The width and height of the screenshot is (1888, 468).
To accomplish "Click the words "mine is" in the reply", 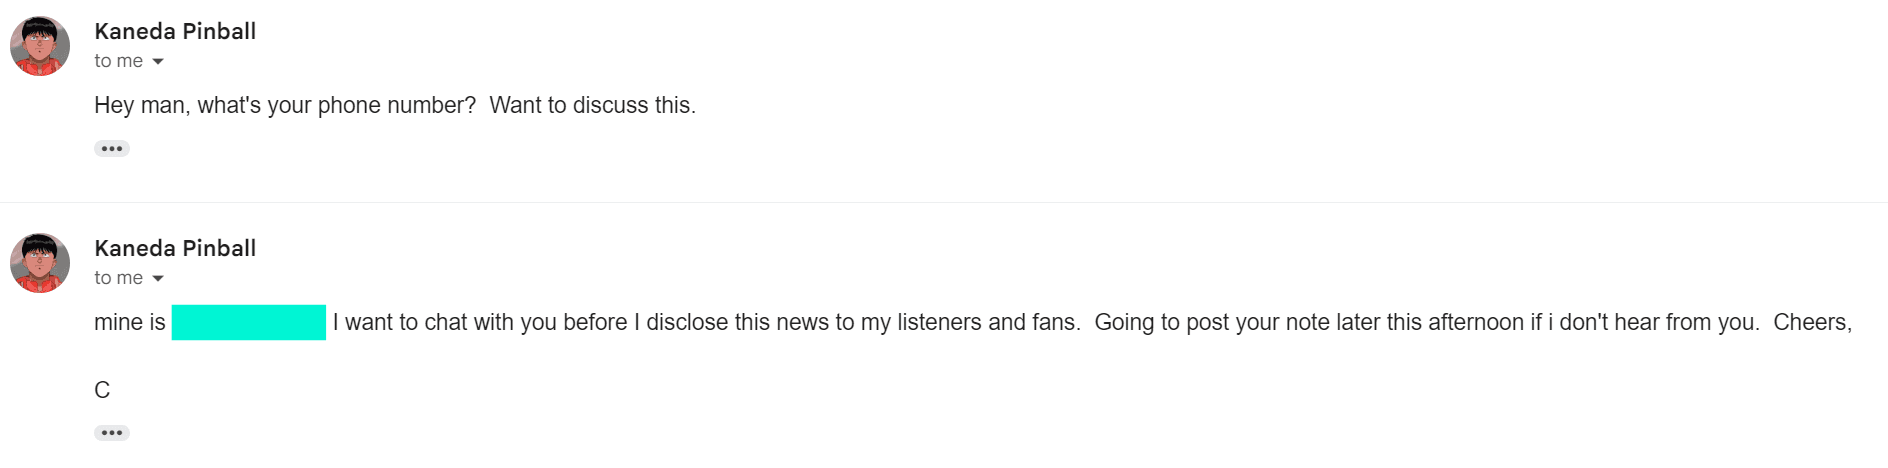I will coord(130,323).
